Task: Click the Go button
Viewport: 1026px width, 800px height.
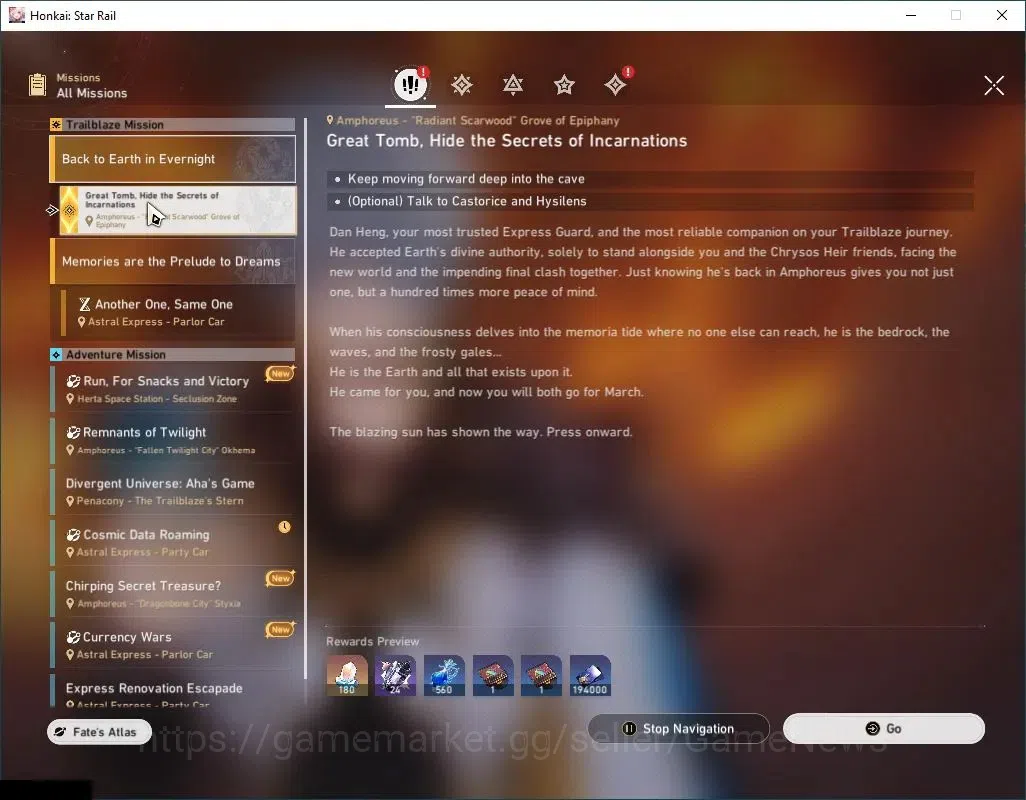Action: click(883, 729)
